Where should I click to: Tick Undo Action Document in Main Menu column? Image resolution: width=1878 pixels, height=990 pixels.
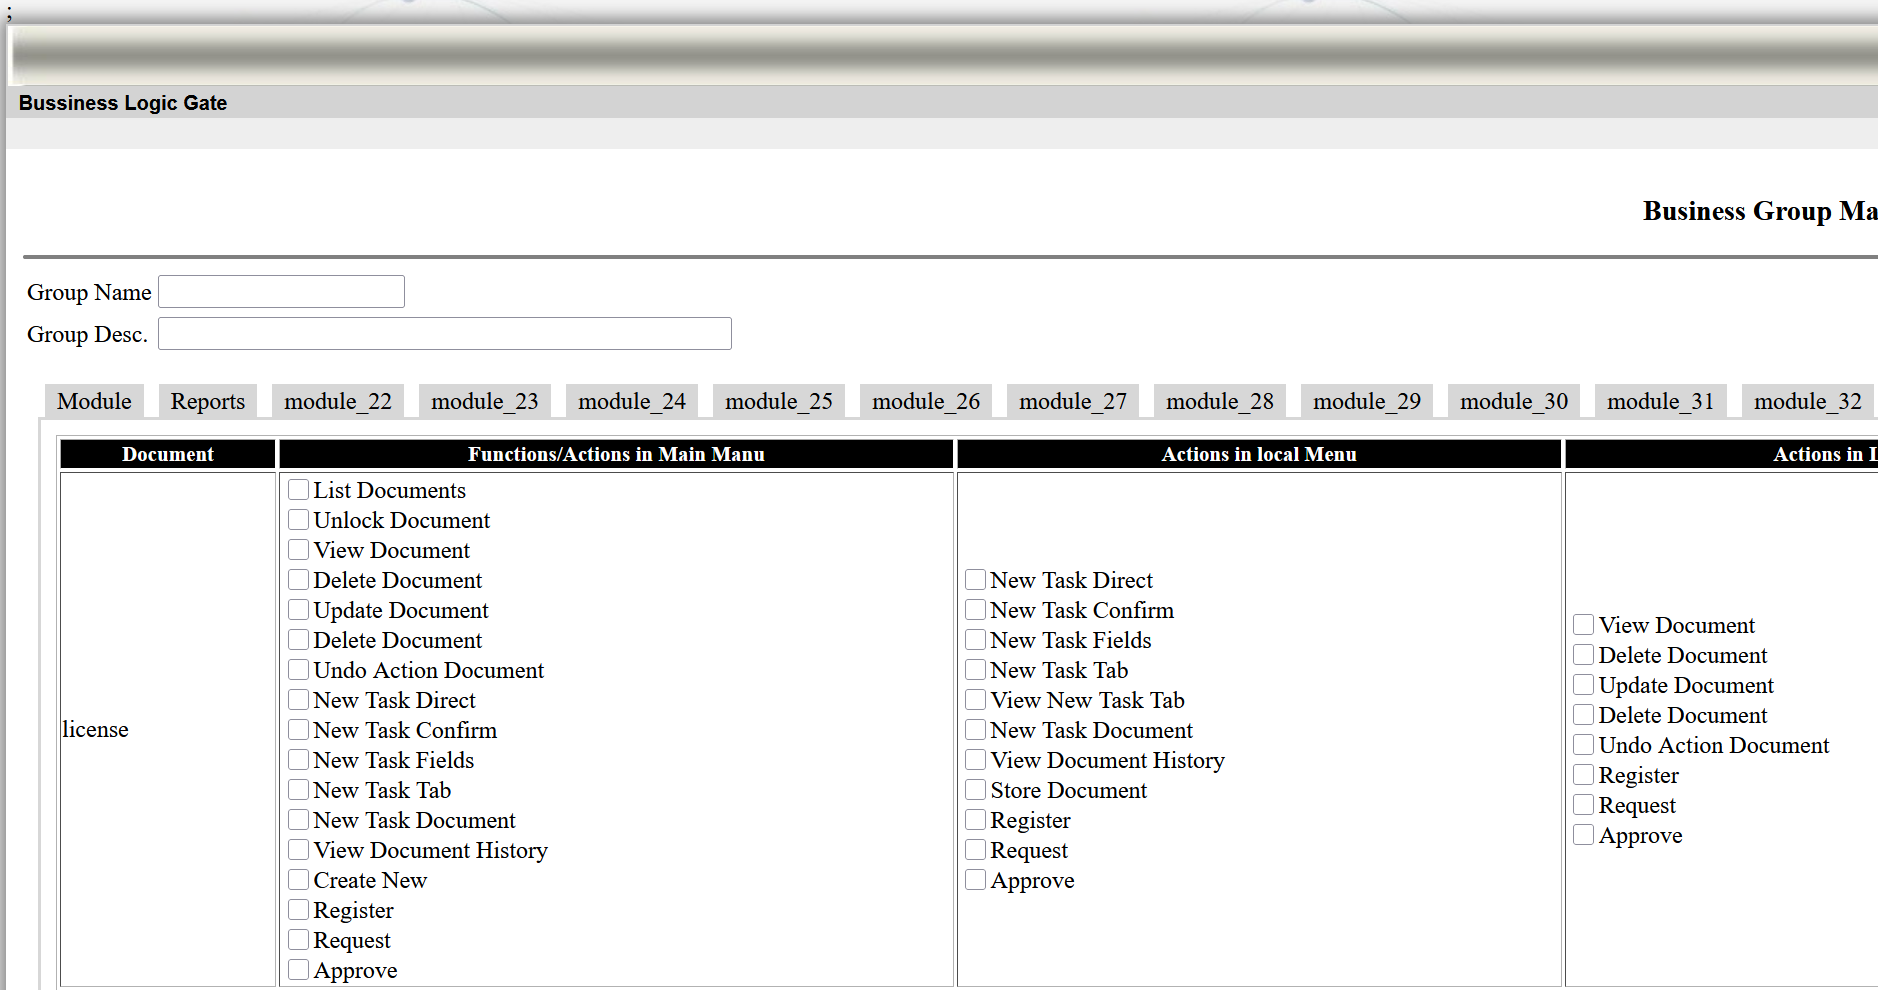298,670
